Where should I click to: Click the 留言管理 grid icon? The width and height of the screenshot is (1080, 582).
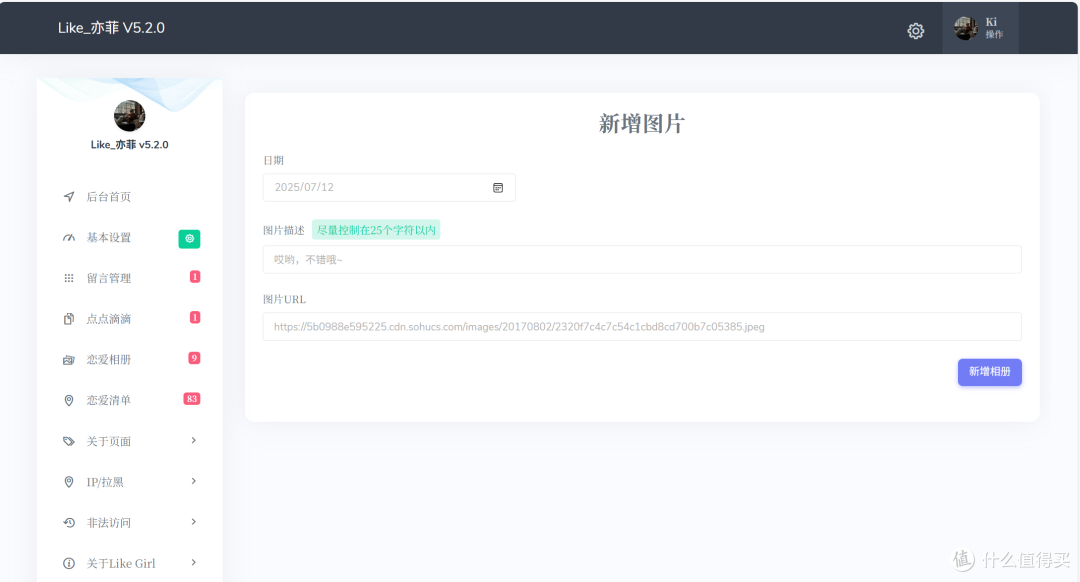point(69,278)
